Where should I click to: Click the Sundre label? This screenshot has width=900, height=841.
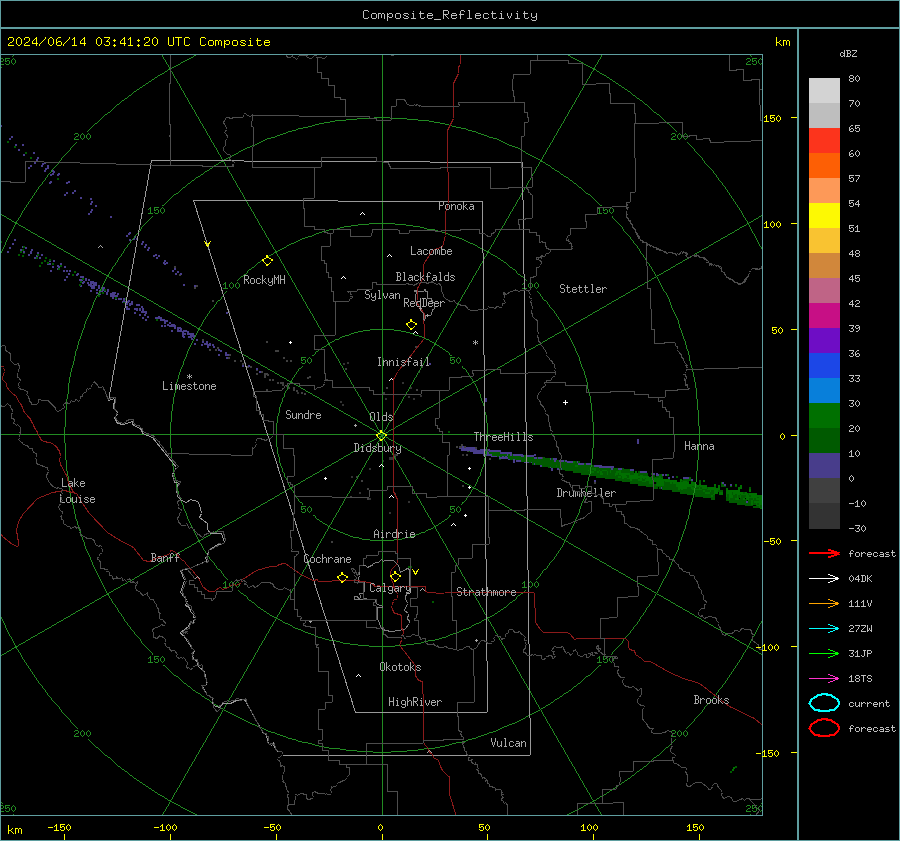click(x=303, y=415)
